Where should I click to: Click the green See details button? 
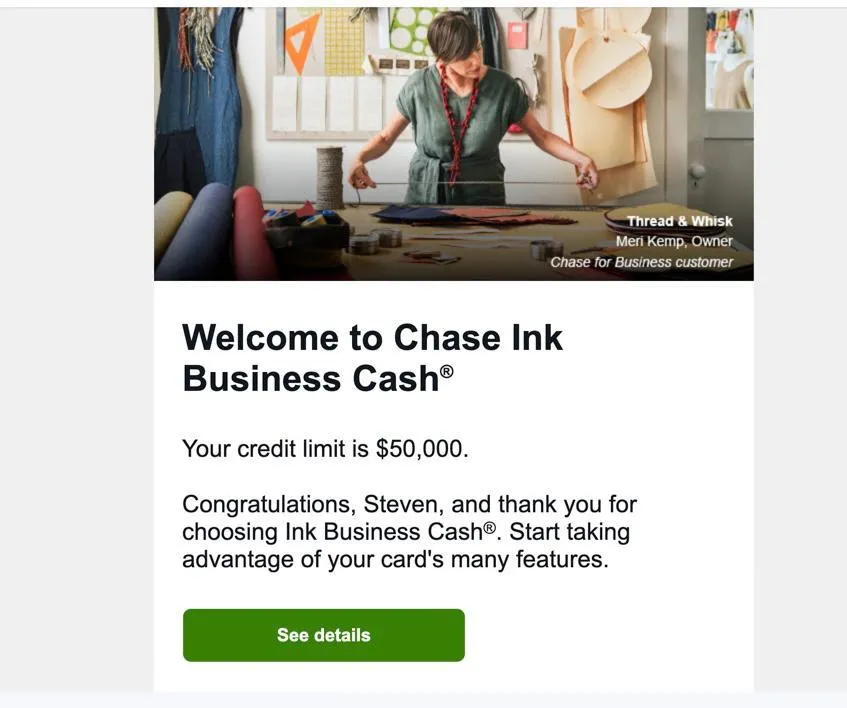pyautogui.click(x=324, y=635)
